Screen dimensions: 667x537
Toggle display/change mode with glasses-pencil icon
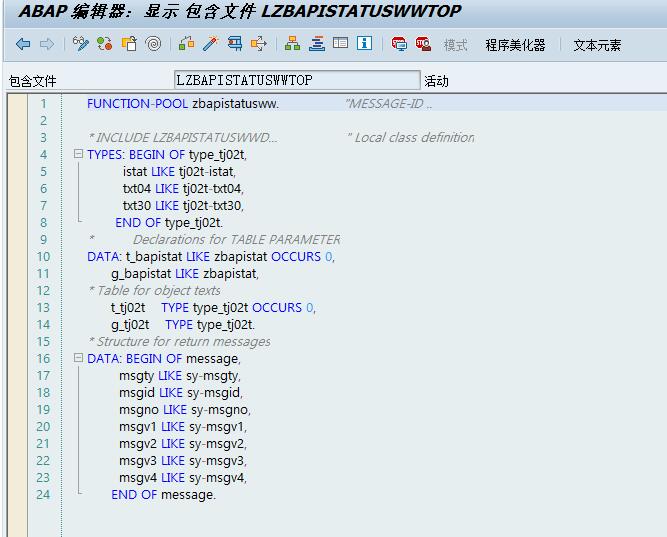click(81, 44)
